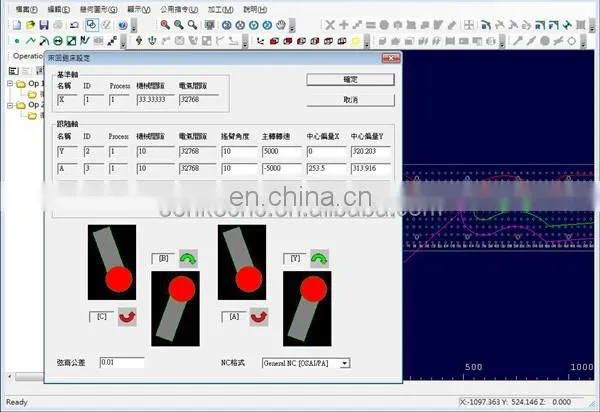Click the cancel button below confirm

click(350, 100)
